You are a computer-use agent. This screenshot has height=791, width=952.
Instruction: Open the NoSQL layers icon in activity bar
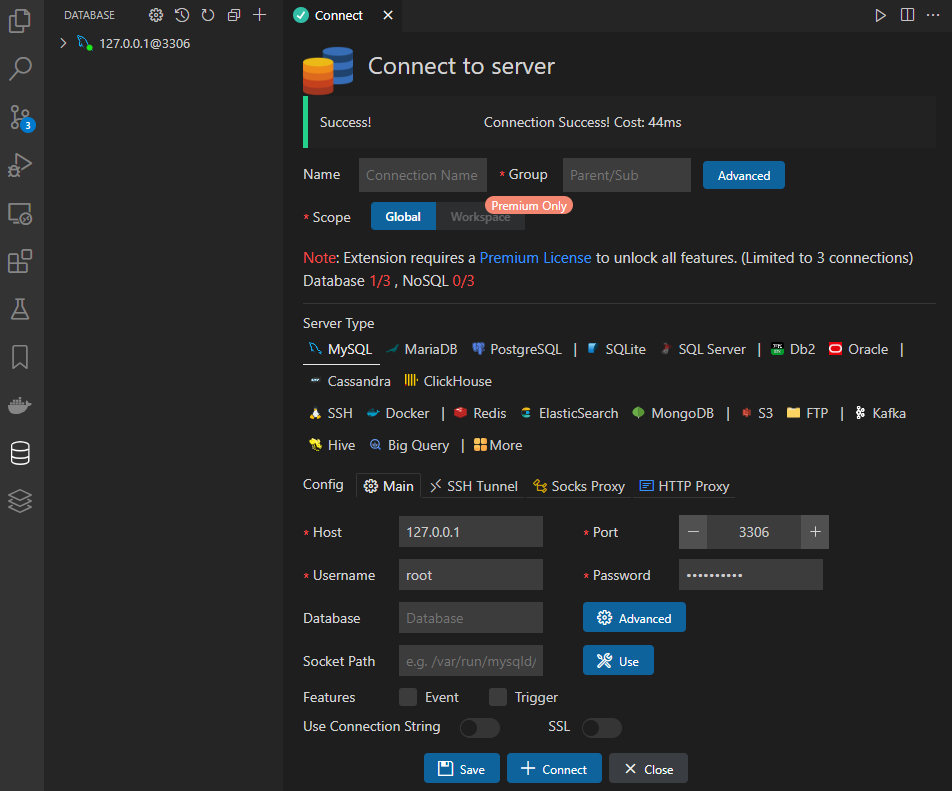20,501
